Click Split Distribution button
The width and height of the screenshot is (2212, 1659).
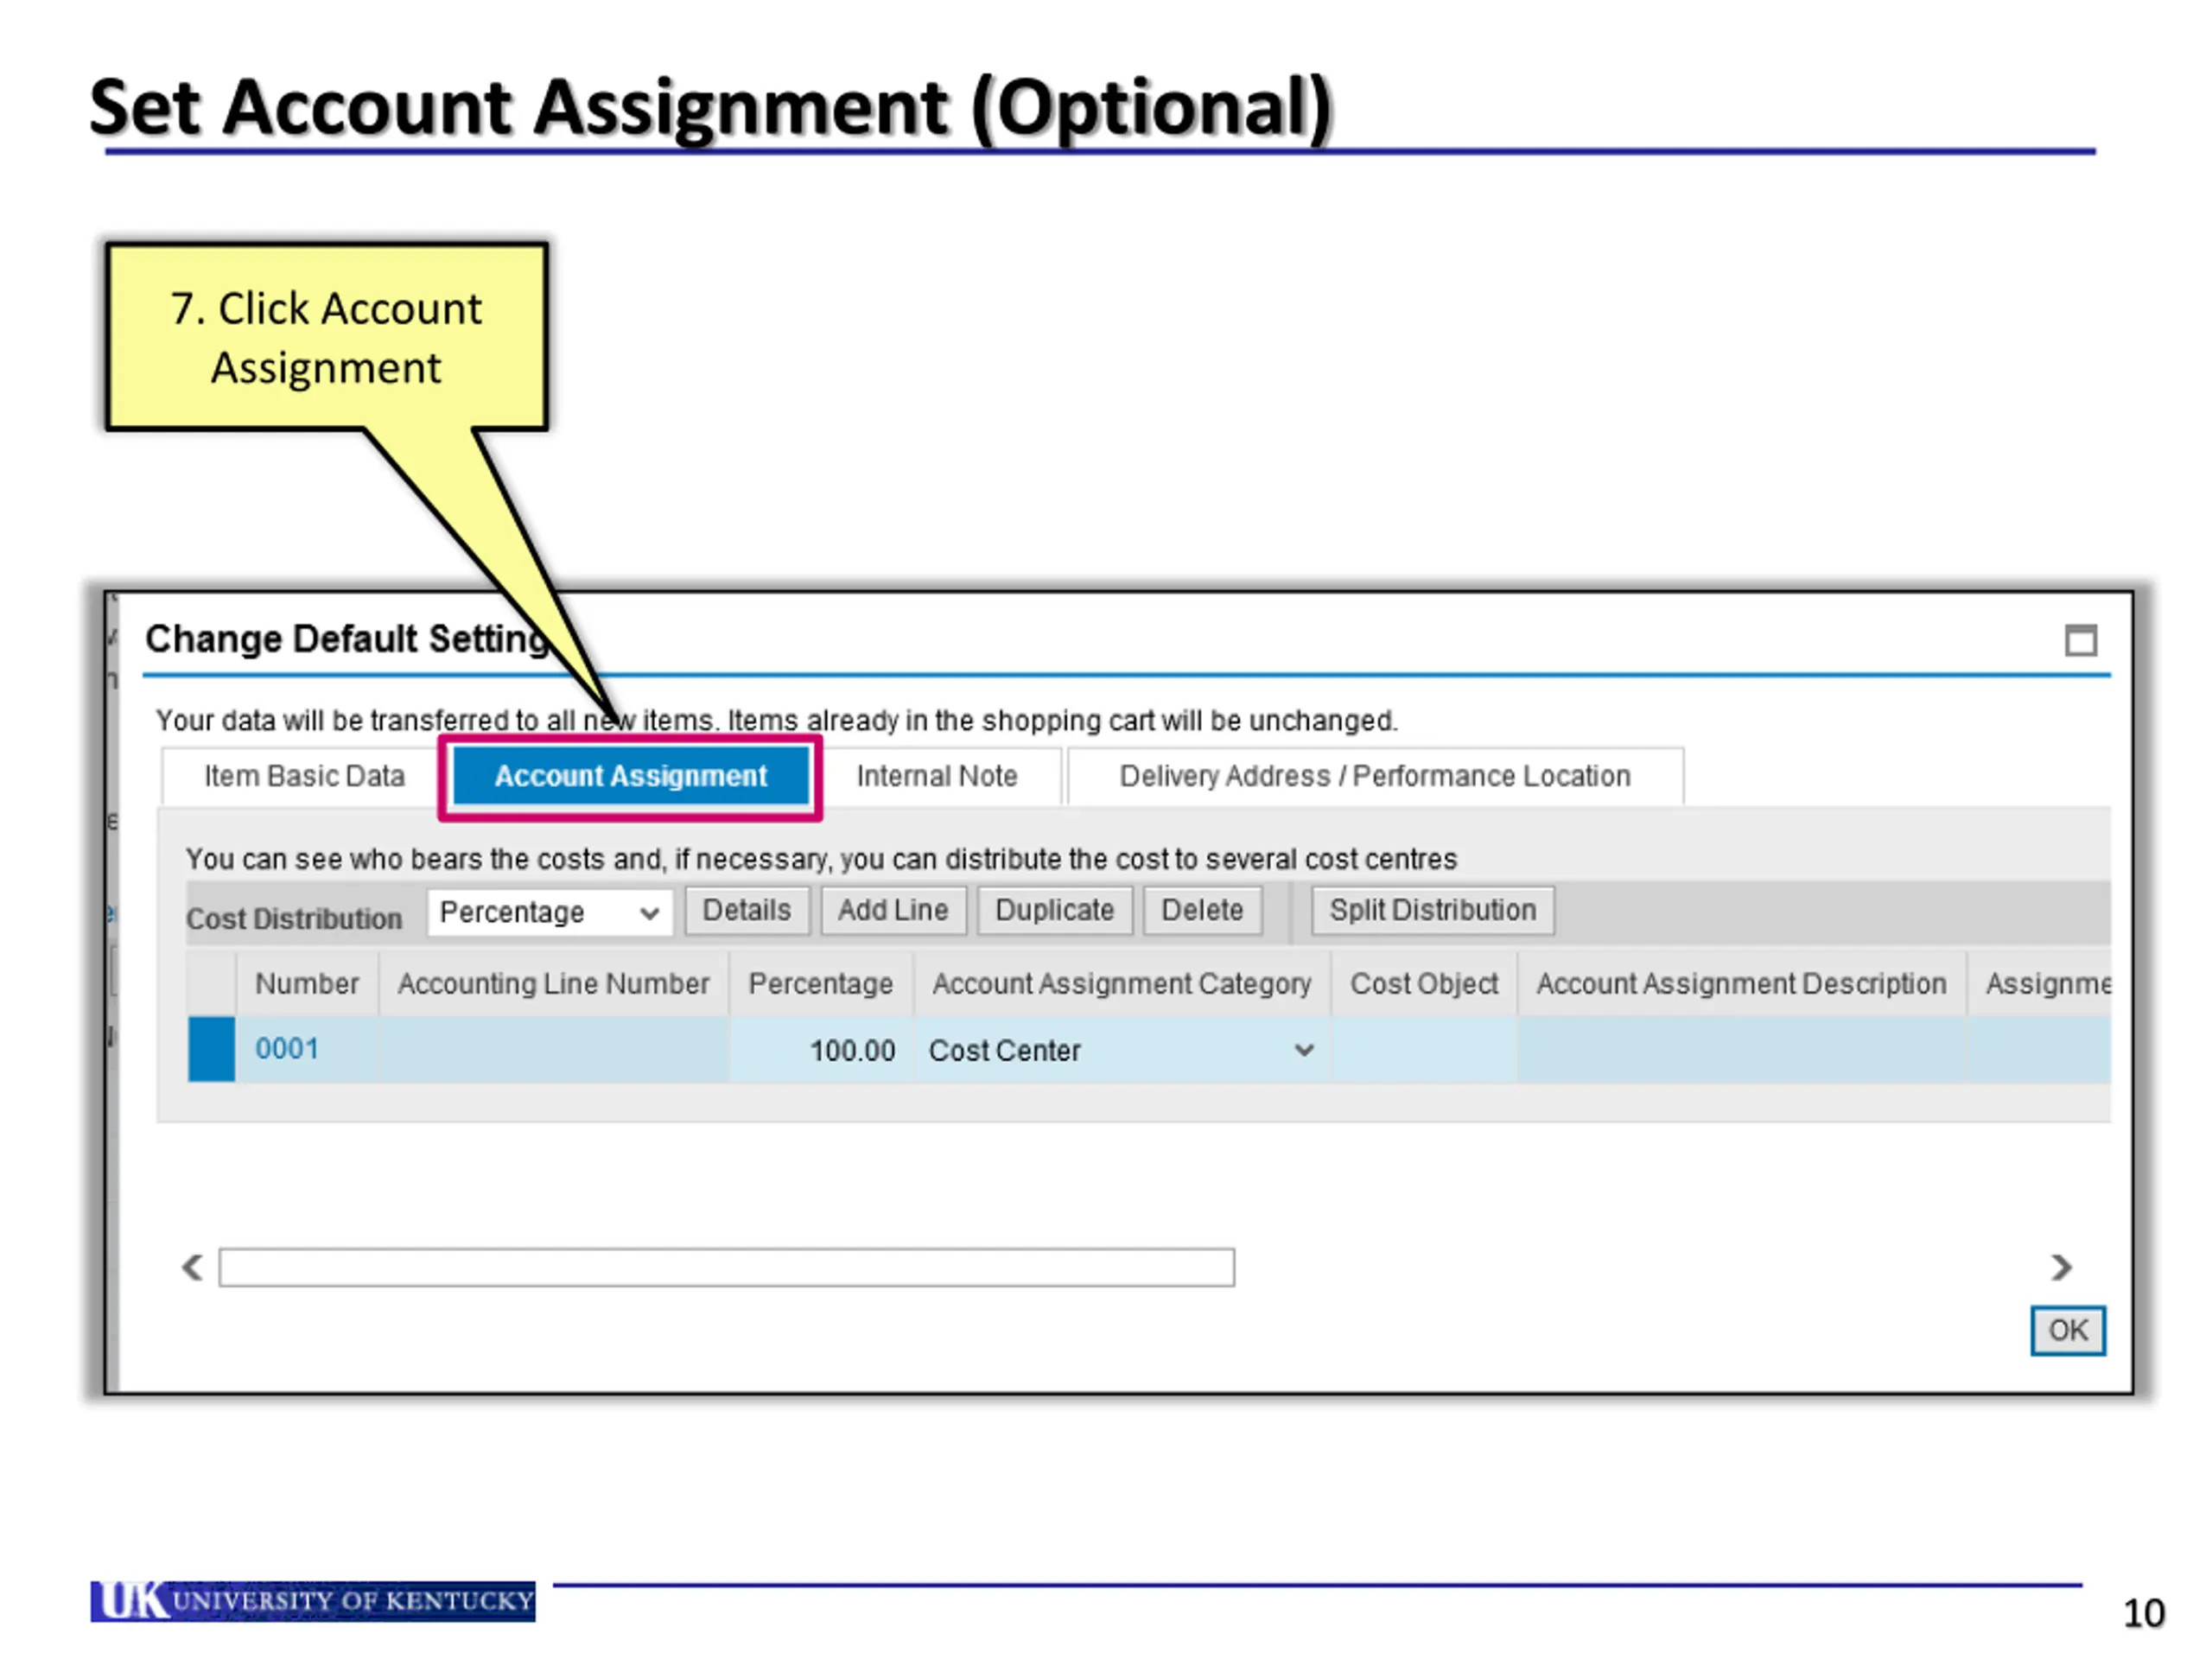pyautogui.click(x=1432, y=910)
